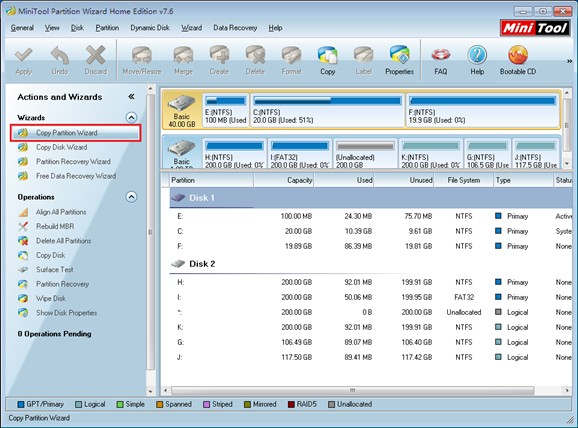This screenshot has width=578, height=428.
Task: Click the Copy toolbar icon
Action: pyautogui.click(x=327, y=60)
